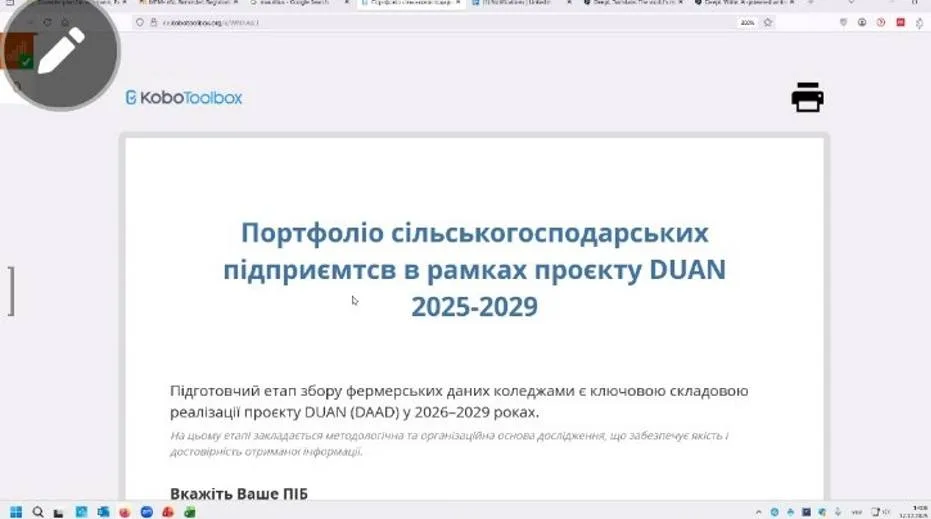Close the active KoboToolbox form tab
The height and width of the screenshot is (519, 931).
(x=459, y=4)
